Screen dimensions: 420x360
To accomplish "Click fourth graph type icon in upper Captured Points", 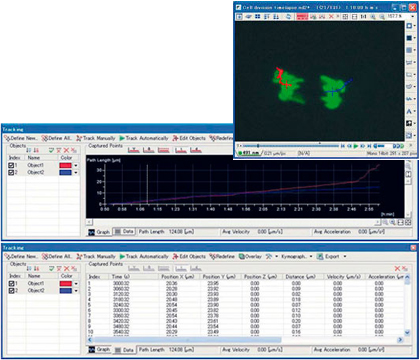I will (x=181, y=150).
